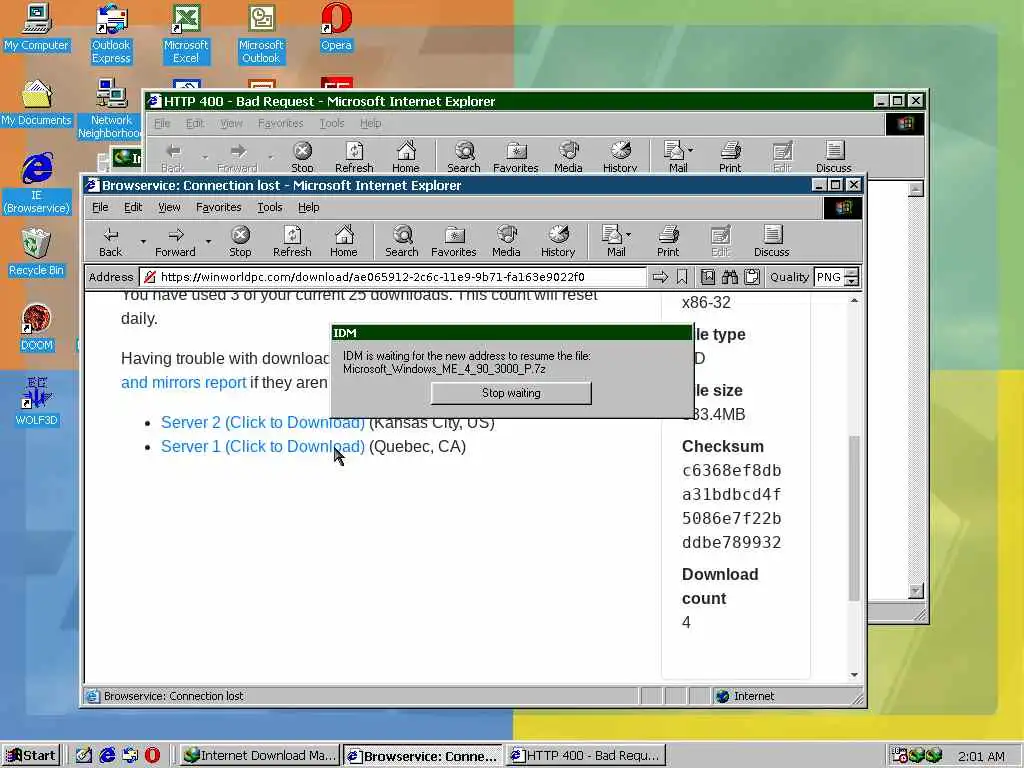Open the Back button history dropdown arrow
The width and height of the screenshot is (1024, 768).
[x=143, y=242]
